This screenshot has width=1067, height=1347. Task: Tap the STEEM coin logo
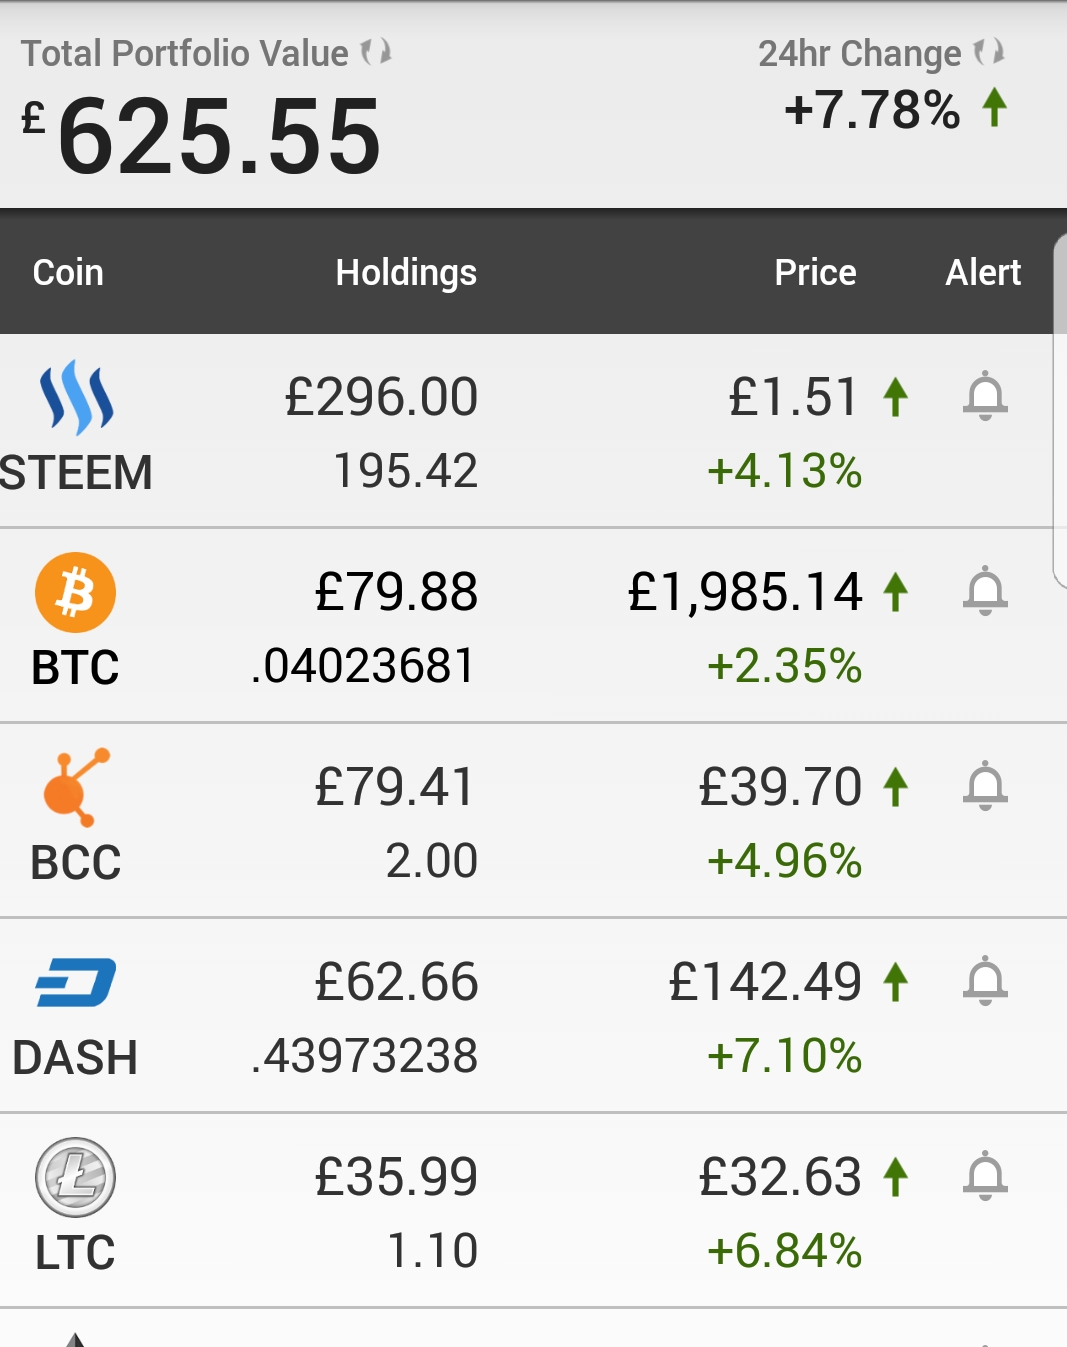tap(76, 397)
